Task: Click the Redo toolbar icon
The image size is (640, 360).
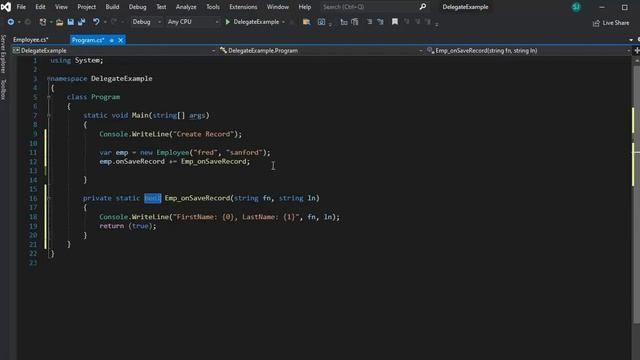Action: 114,22
